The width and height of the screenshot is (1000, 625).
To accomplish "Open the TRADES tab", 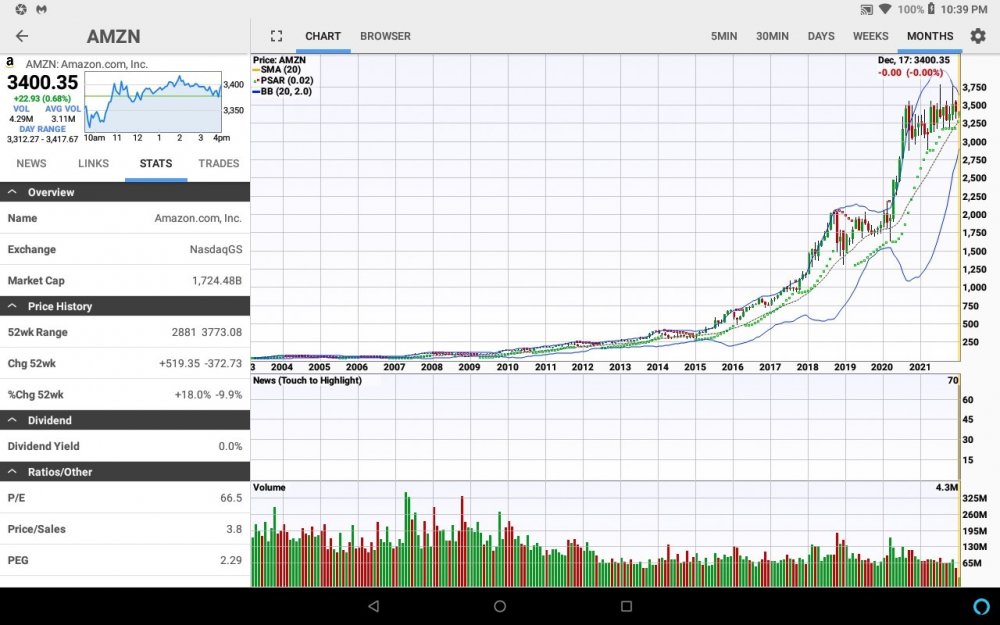I will 219,163.
